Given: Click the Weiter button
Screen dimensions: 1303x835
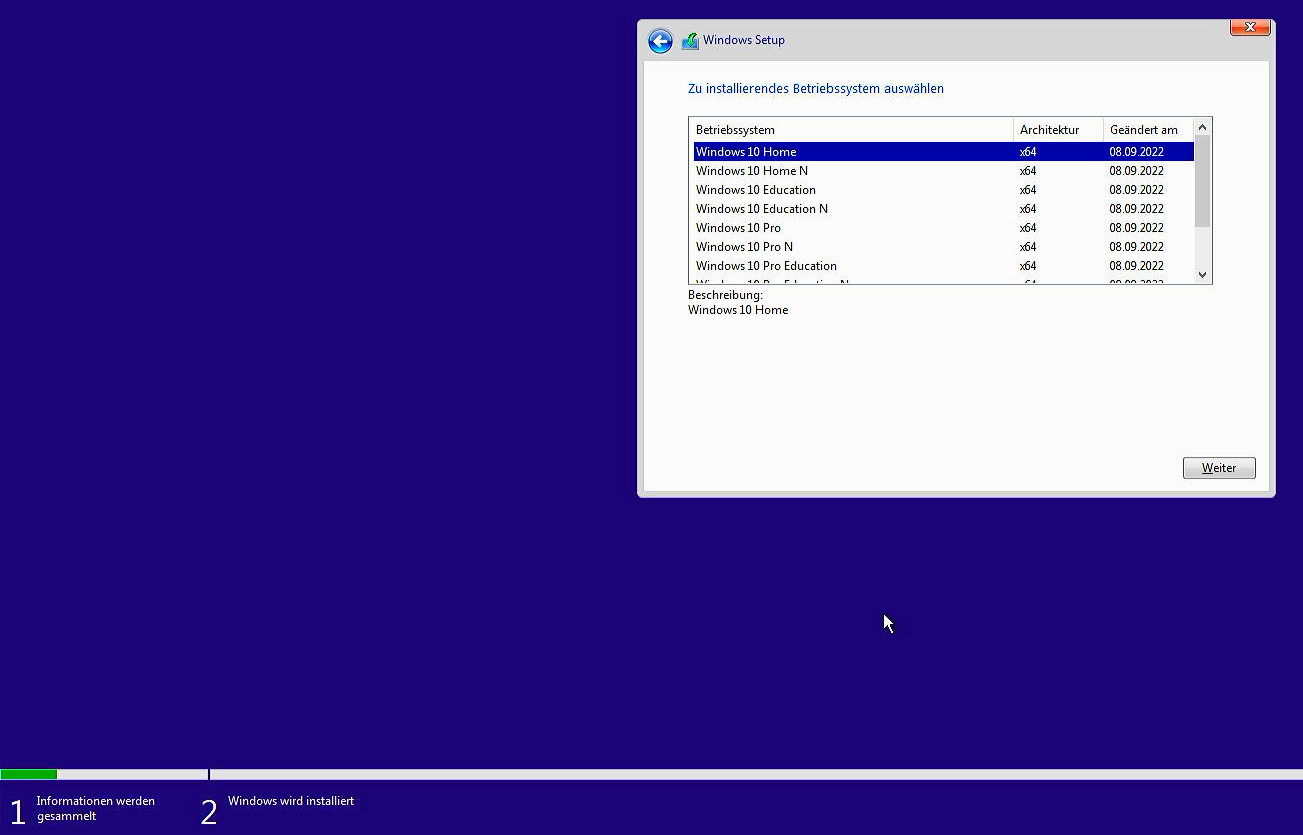Looking at the screenshot, I should (x=1219, y=468).
